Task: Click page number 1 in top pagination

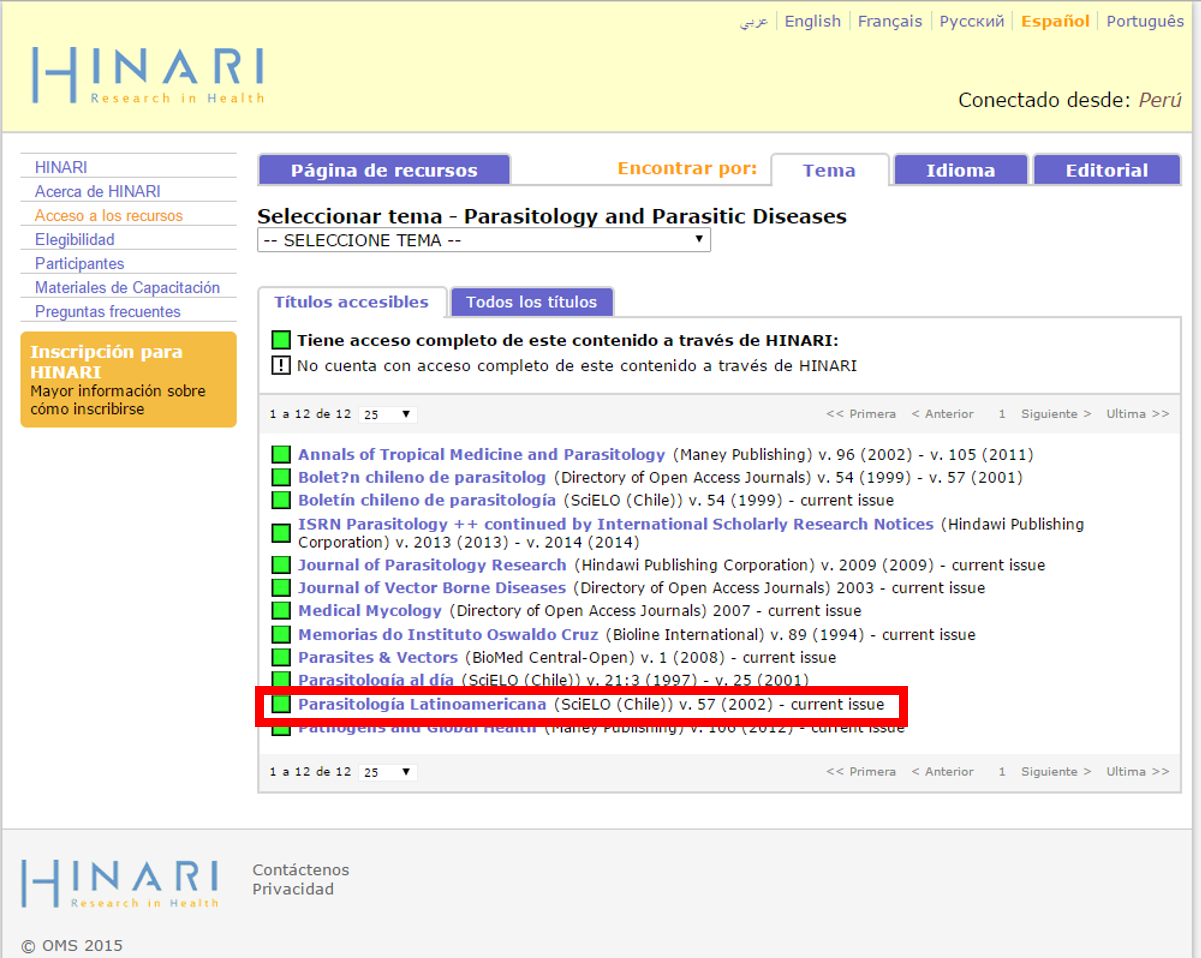Action: (x=1002, y=414)
